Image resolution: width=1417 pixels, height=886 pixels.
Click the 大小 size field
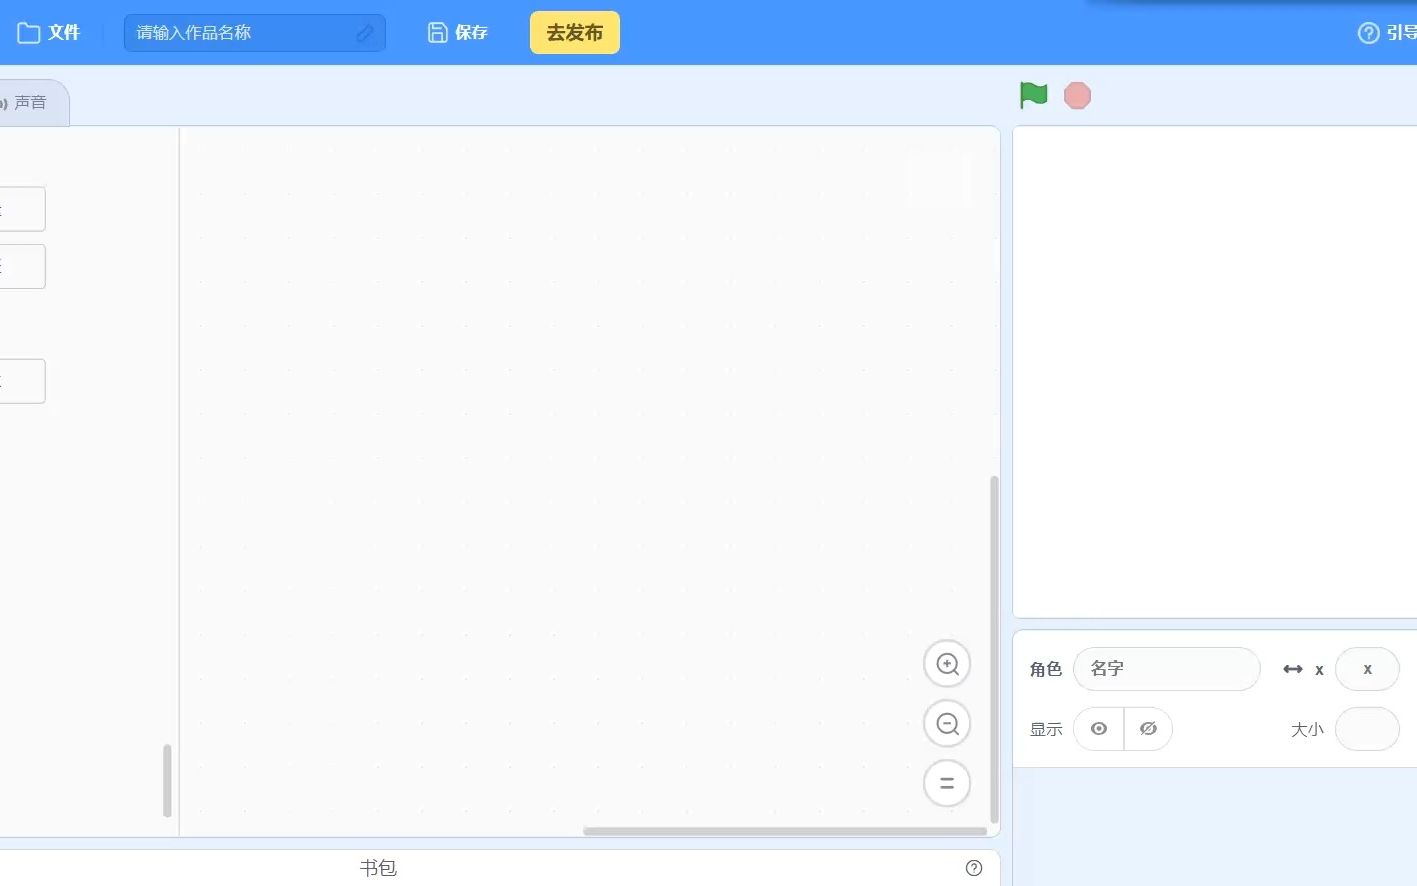pyautogui.click(x=1367, y=729)
